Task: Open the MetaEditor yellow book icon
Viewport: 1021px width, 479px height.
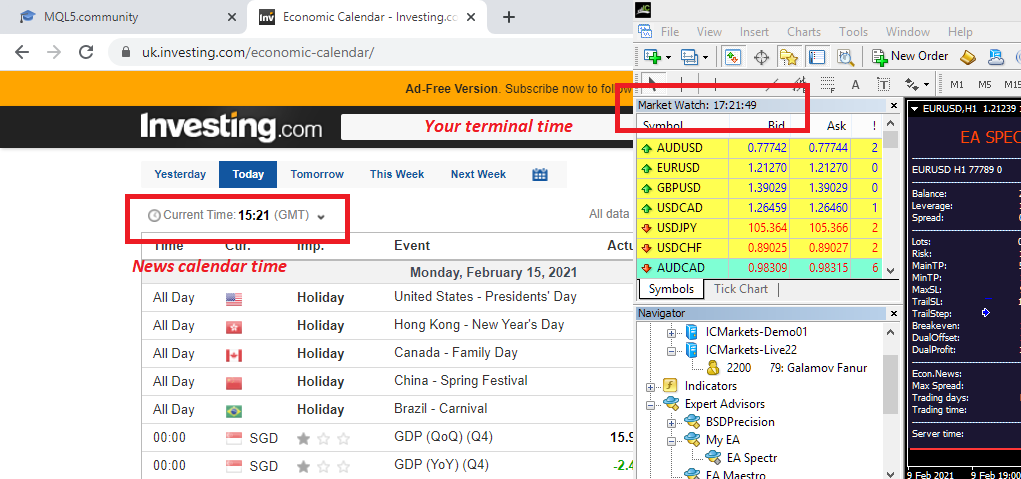Action: click(968, 57)
